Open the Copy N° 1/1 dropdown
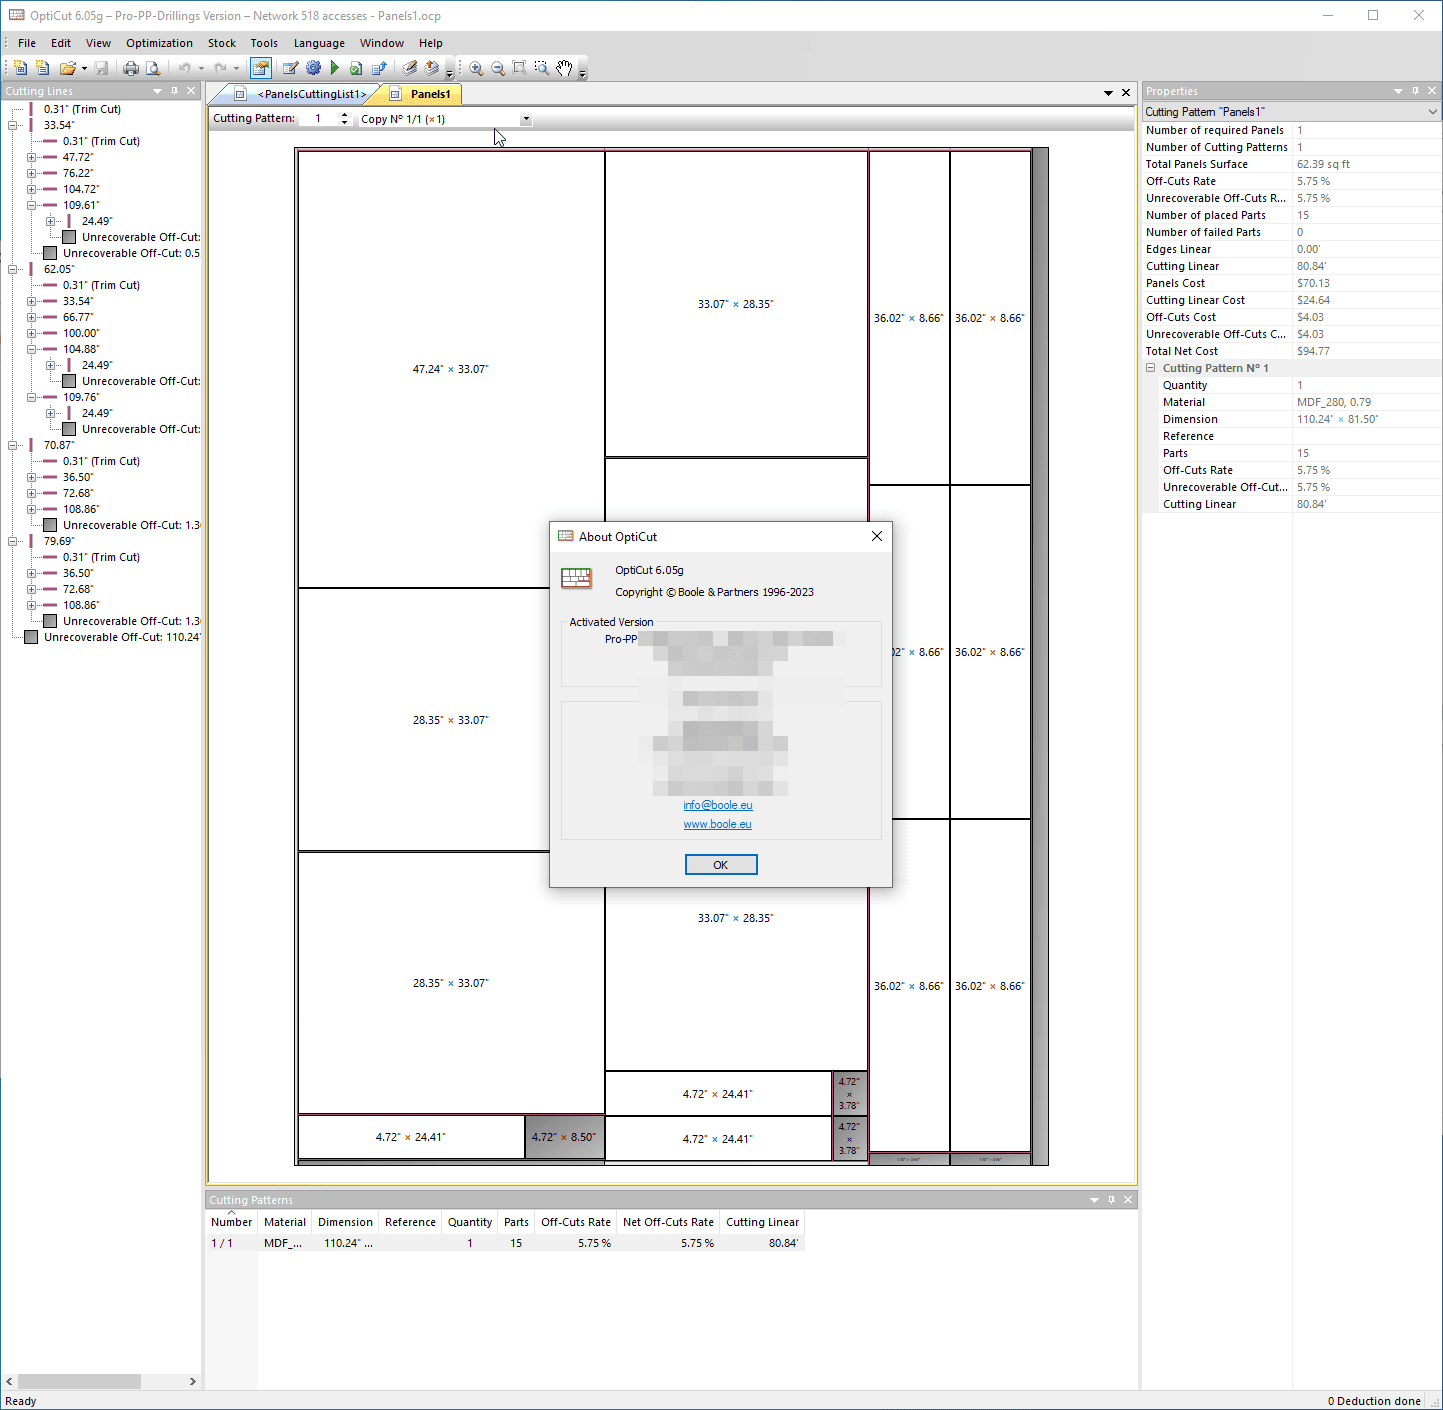This screenshot has height=1410, width=1443. click(526, 119)
